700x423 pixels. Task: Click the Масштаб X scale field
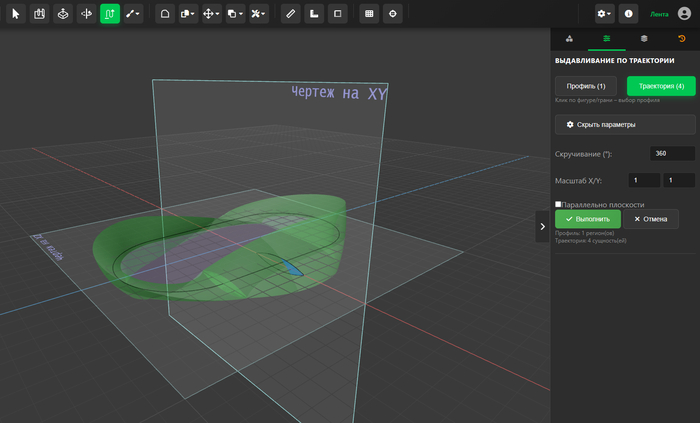pos(644,180)
